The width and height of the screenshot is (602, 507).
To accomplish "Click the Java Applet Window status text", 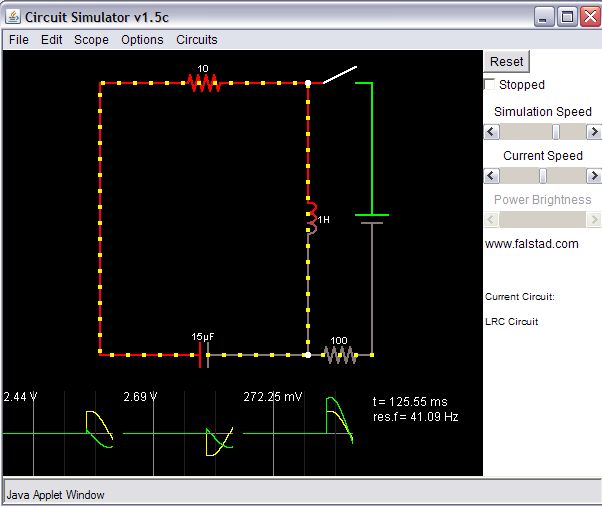I will pyautogui.click(x=55, y=495).
